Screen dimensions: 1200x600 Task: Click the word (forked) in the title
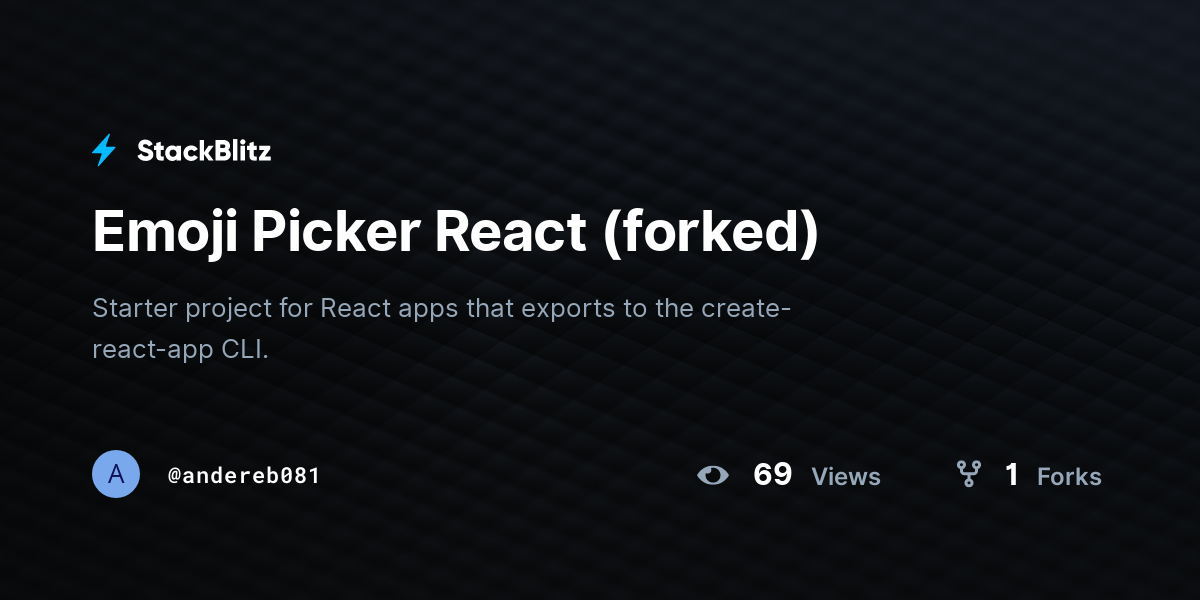coord(710,232)
